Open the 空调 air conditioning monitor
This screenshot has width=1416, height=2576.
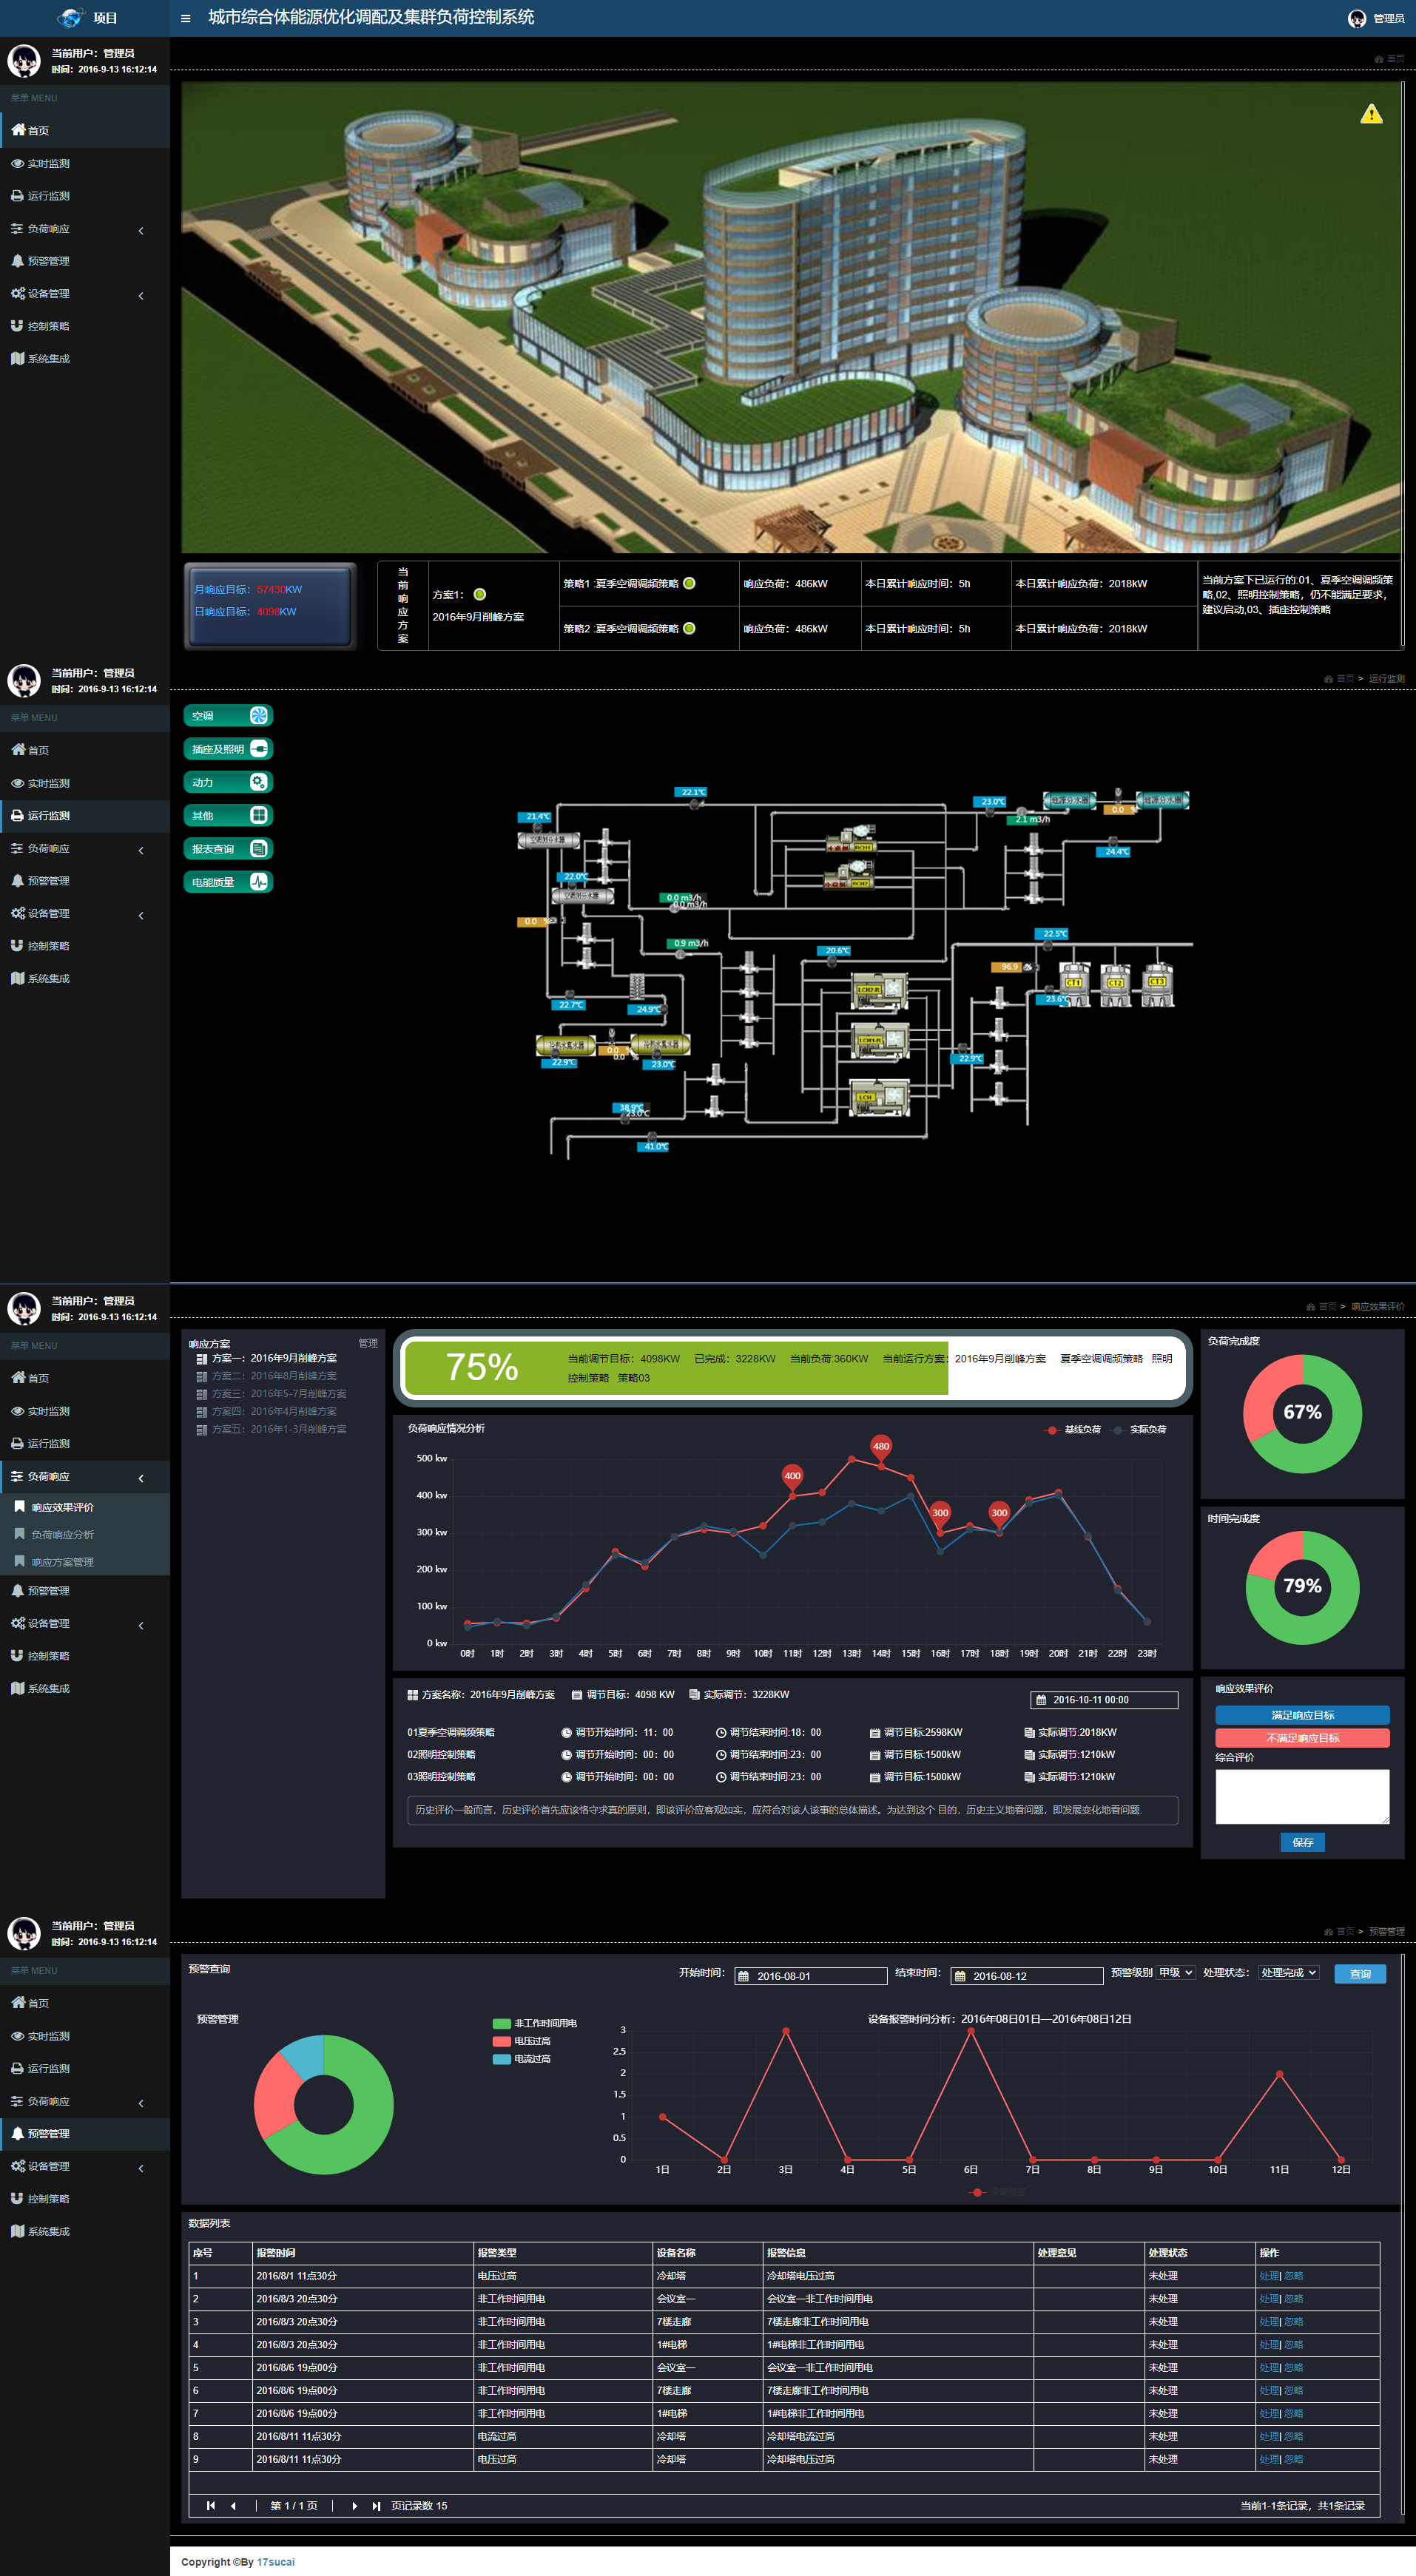(228, 716)
